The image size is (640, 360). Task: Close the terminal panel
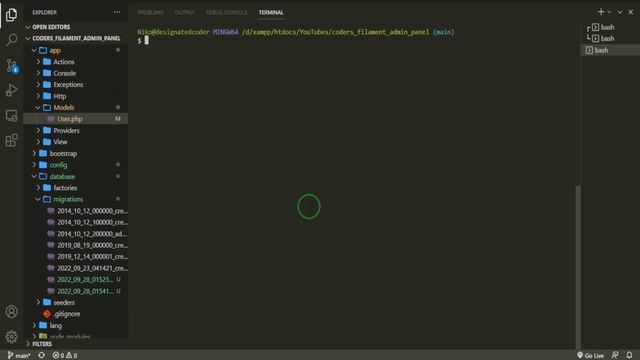[631, 12]
